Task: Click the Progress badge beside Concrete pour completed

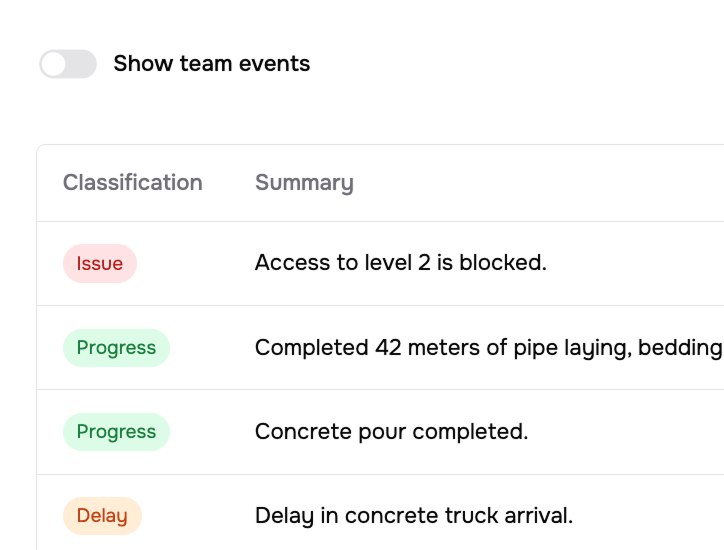Action: pyautogui.click(x=116, y=432)
